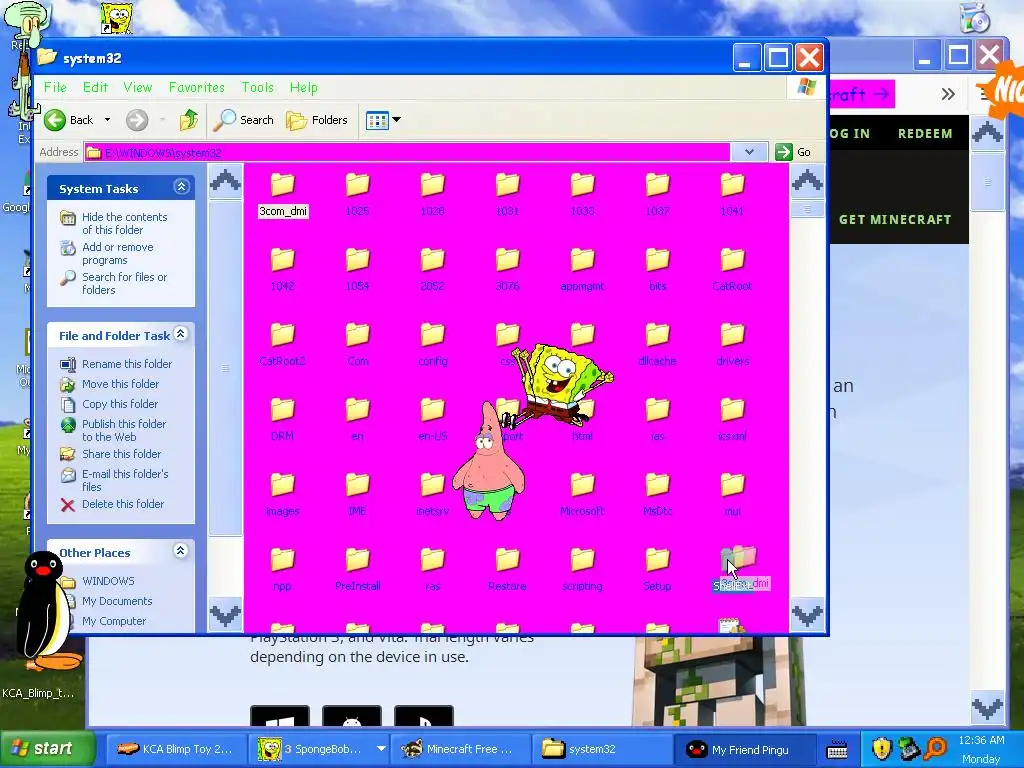Select the 2052 folder

[432, 269]
